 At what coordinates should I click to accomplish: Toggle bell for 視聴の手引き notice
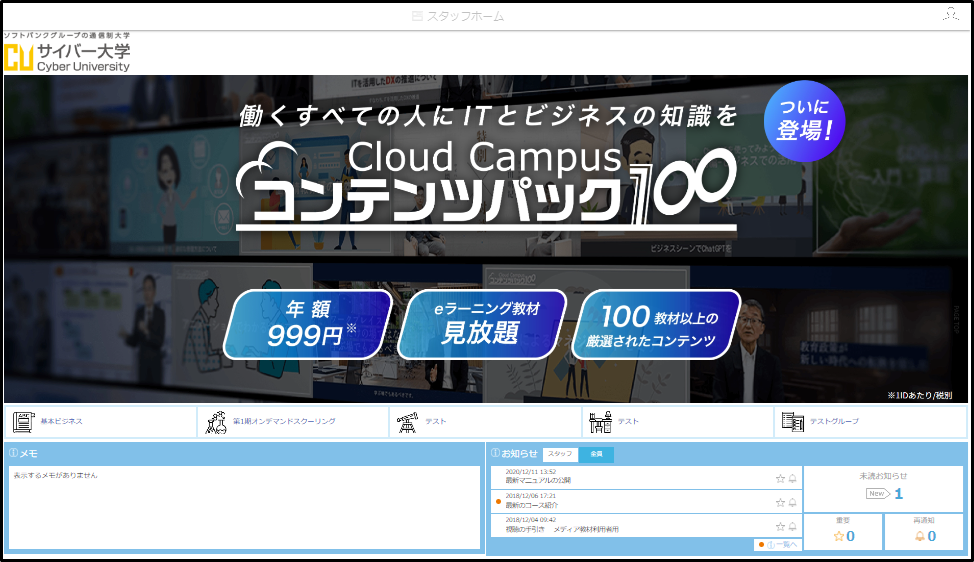point(793,527)
